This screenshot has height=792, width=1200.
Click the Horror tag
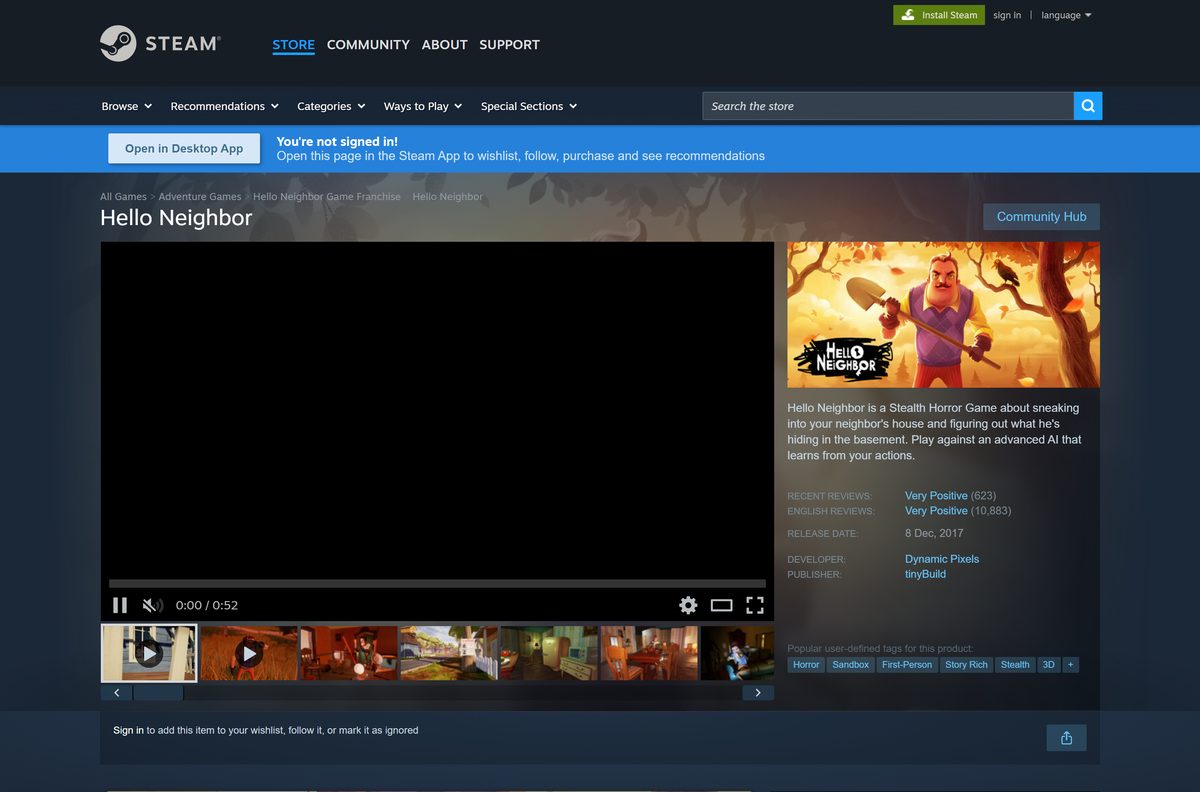[x=806, y=665]
